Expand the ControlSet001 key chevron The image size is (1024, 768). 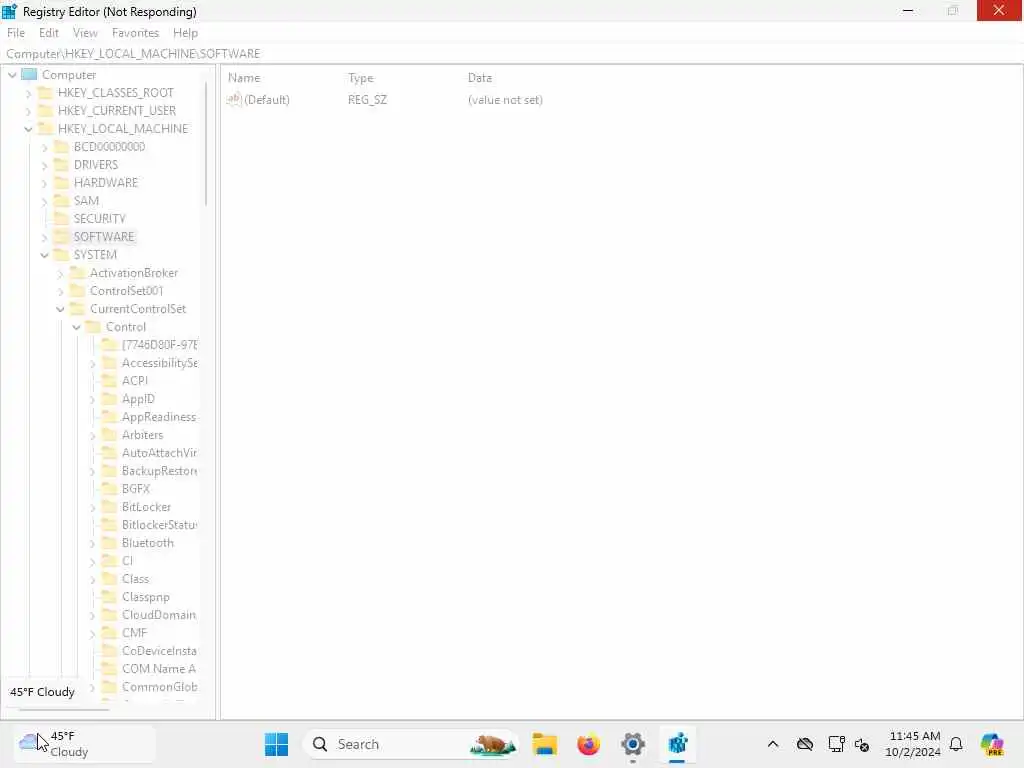(60, 291)
